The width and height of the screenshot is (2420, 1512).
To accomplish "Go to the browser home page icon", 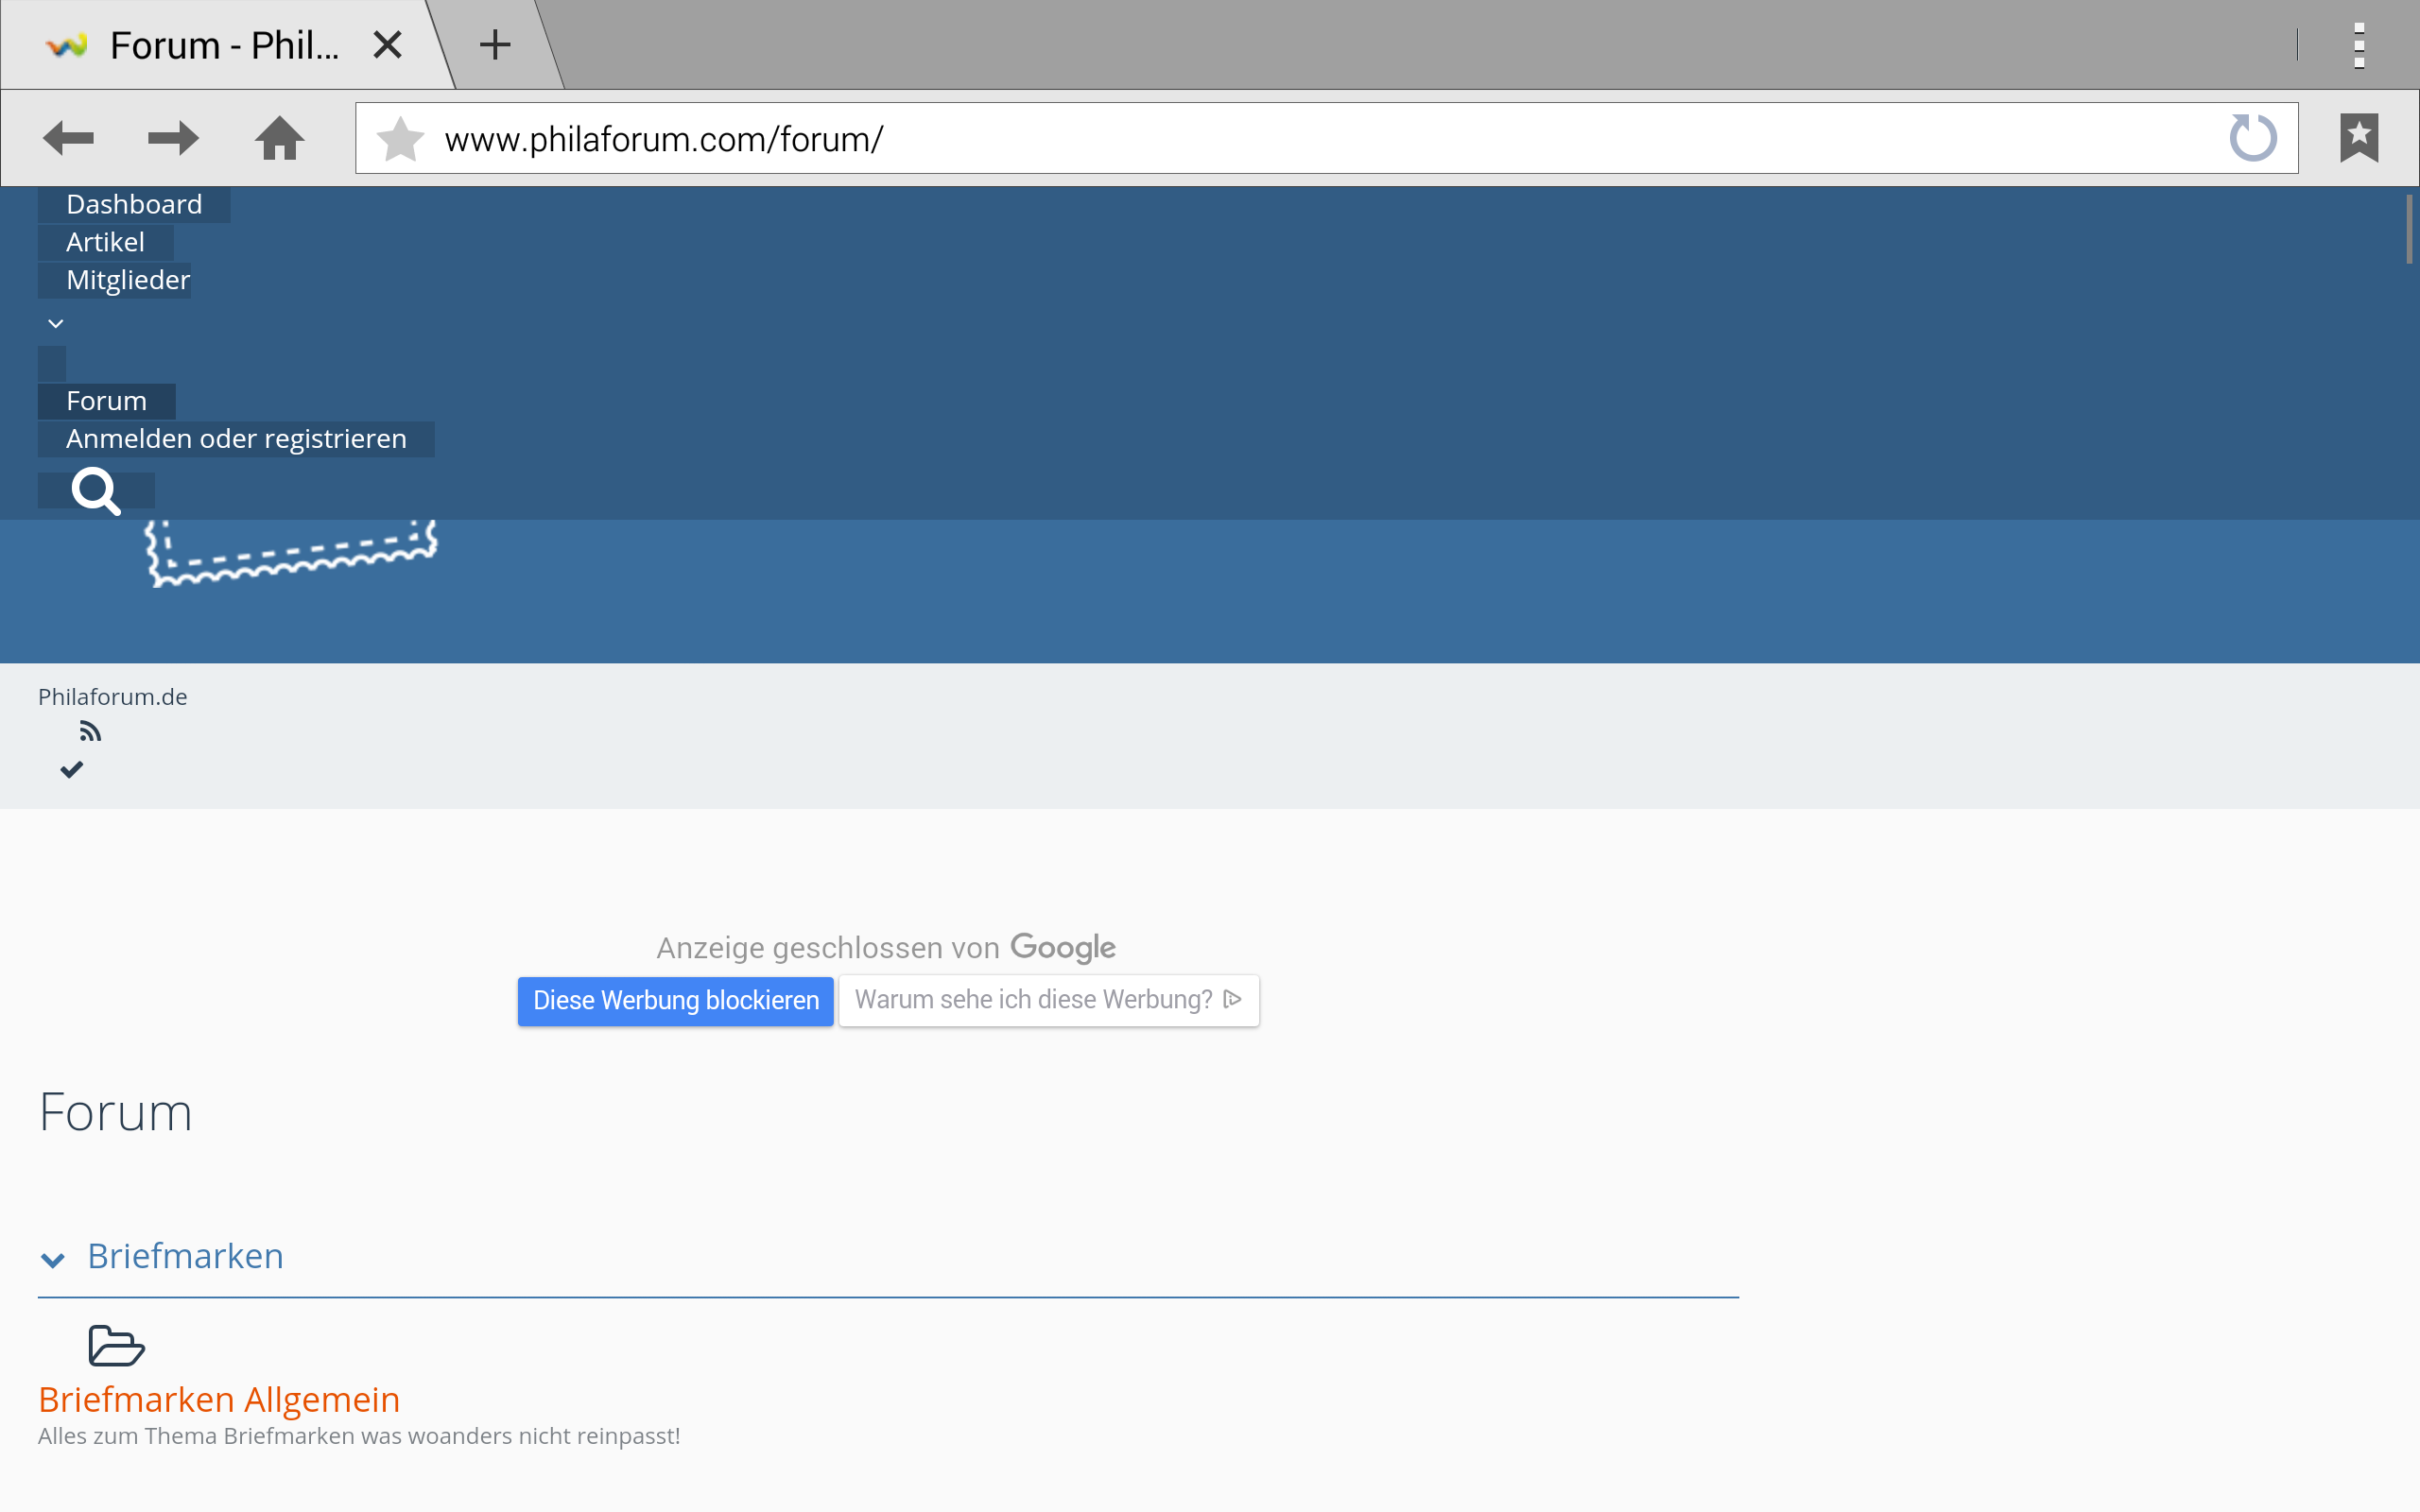I will tap(279, 138).
